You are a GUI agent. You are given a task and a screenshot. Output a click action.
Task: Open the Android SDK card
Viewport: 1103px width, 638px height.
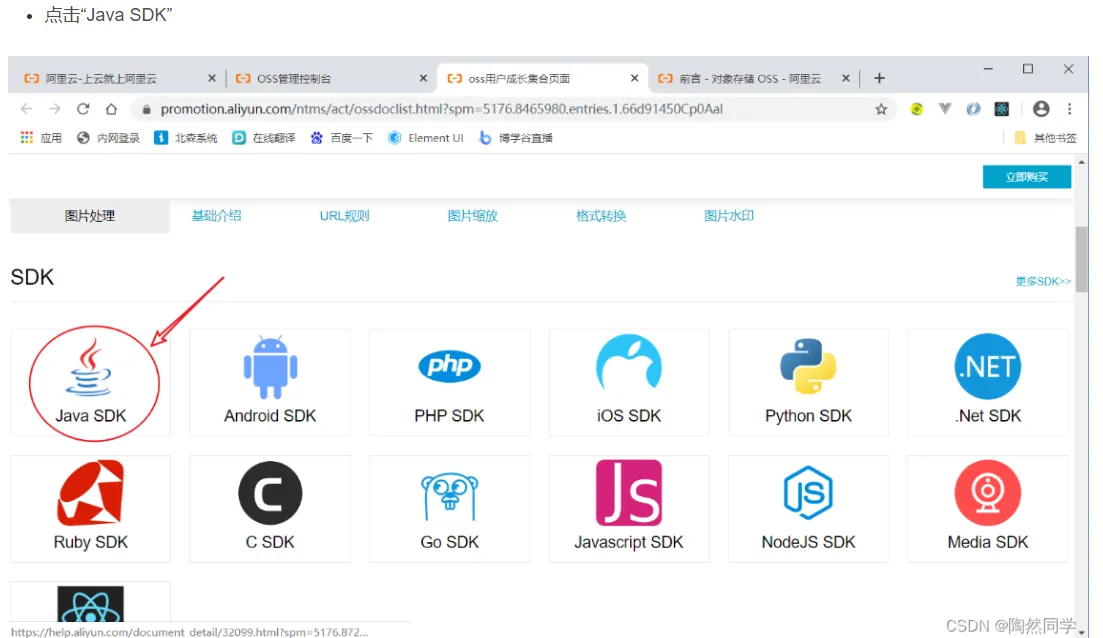tap(270, 382)
